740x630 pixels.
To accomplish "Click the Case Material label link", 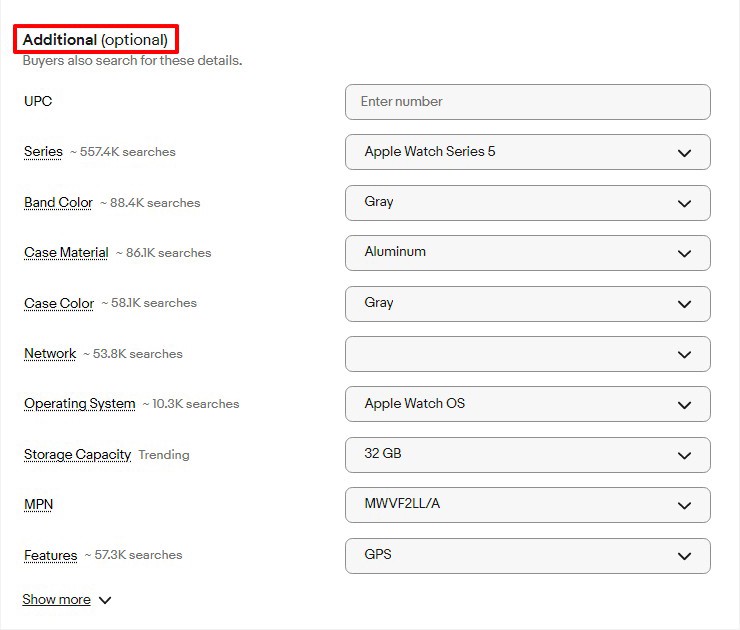I will [66, 252].
